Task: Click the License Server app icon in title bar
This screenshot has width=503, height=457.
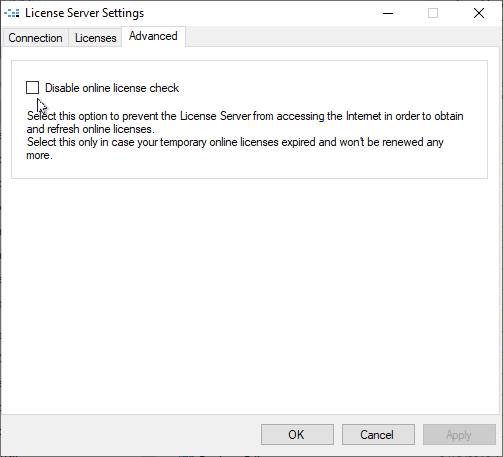Action: tap(12, 13)
